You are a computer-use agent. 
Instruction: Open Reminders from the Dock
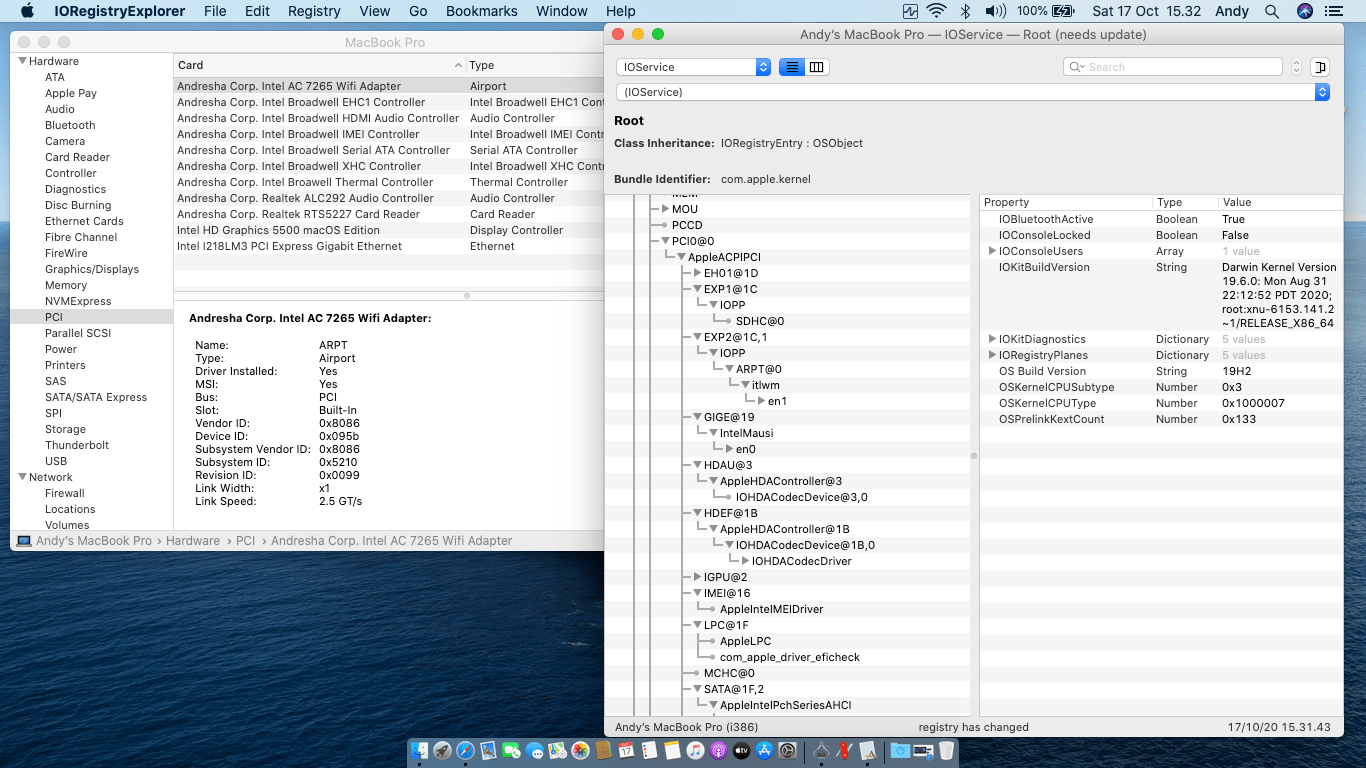tap(649, 751)
